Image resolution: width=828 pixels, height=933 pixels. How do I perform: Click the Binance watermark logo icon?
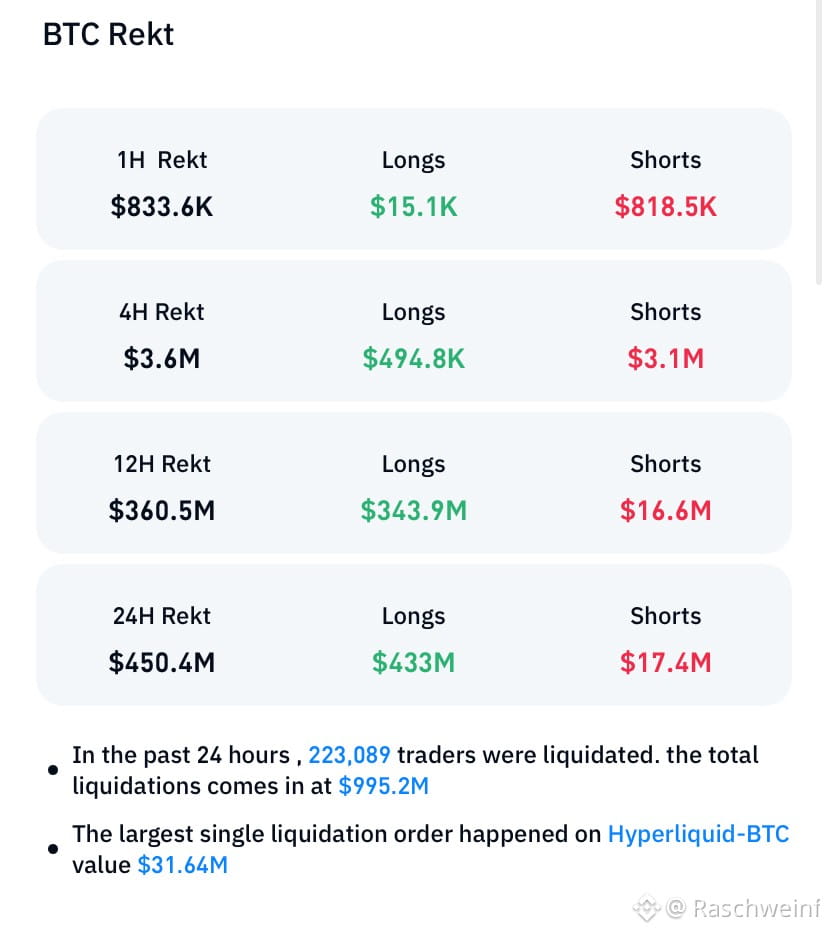pyautogui.click(x=647, y=909)
